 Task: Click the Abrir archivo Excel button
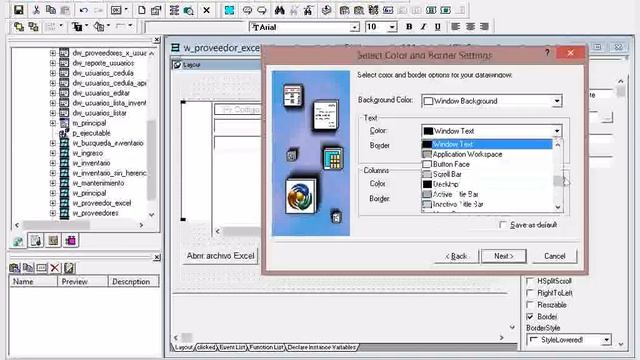click(x=220, y=256)
